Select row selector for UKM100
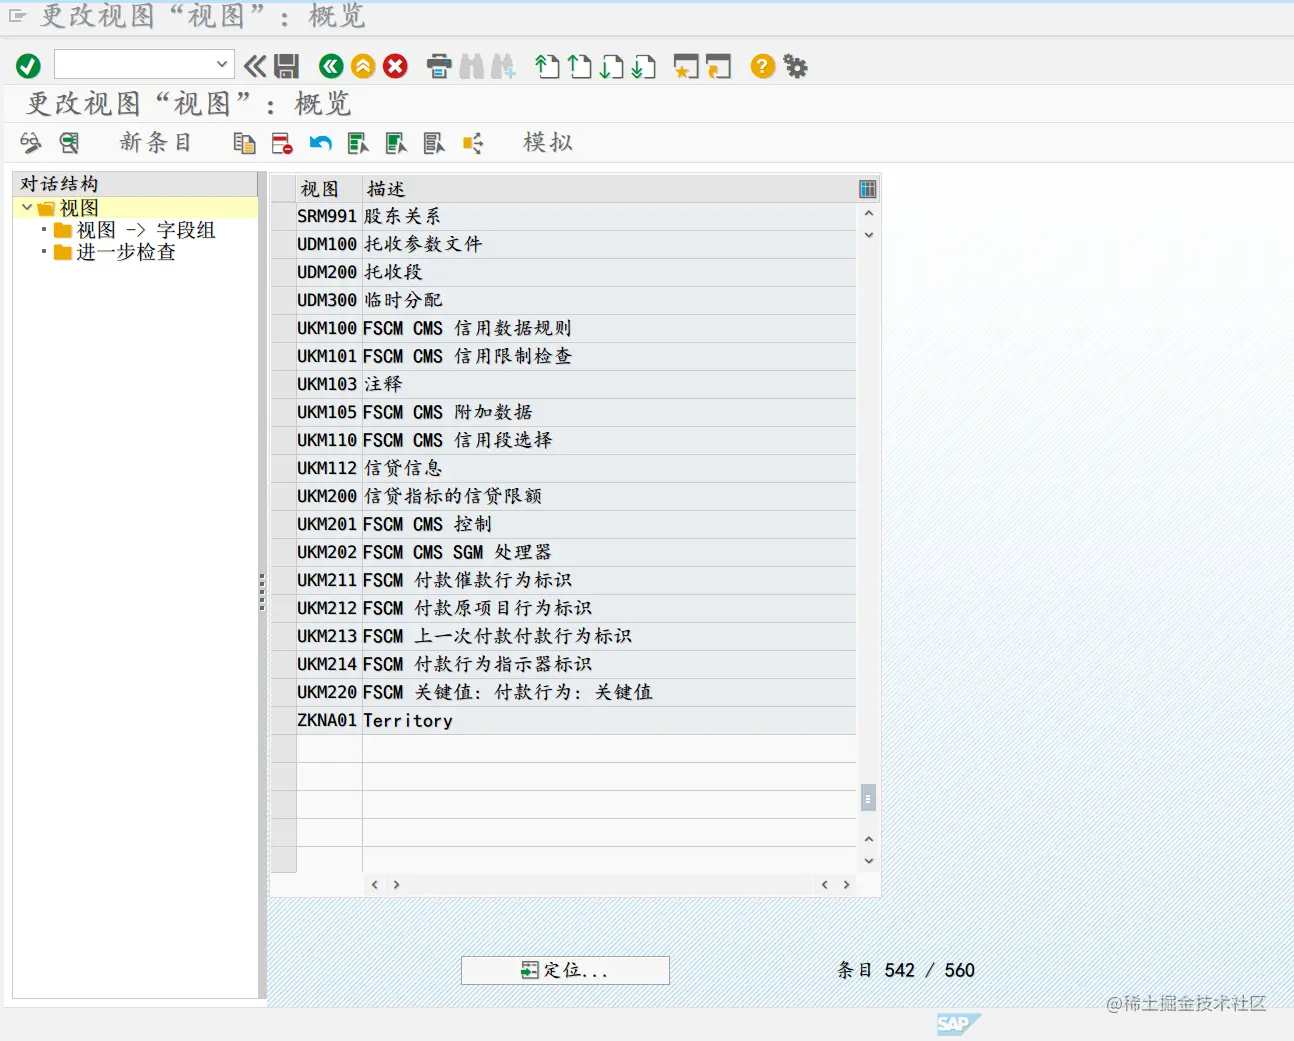This screenshot has height=1041, width=1294. tap(284, 328)
